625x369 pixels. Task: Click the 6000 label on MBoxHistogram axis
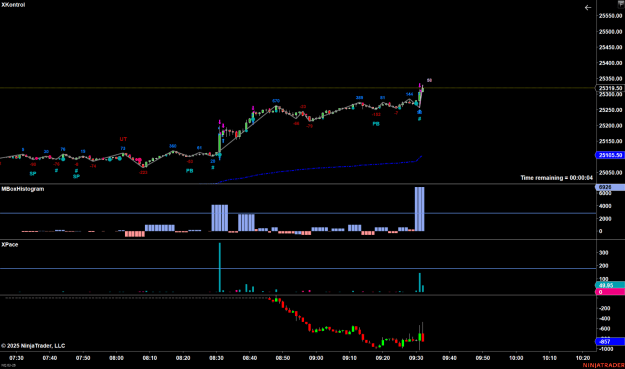pos(605,193)
